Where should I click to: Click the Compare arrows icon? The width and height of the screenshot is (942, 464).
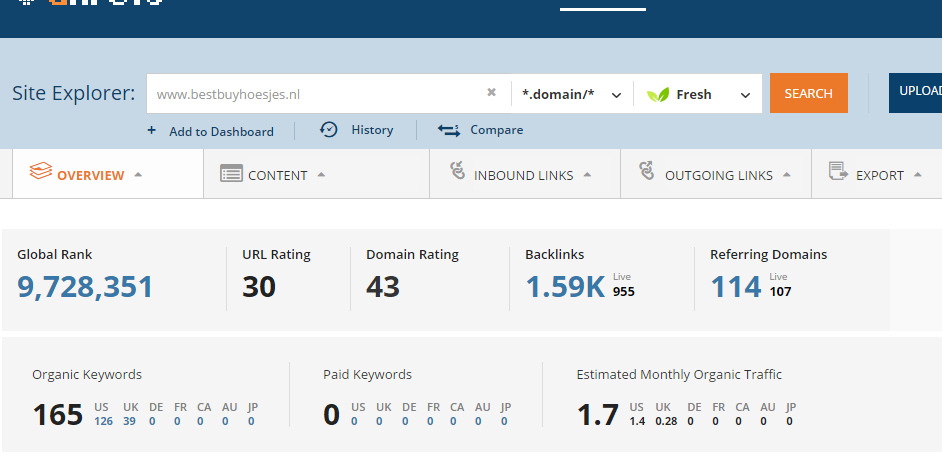(x=449, y=130)
